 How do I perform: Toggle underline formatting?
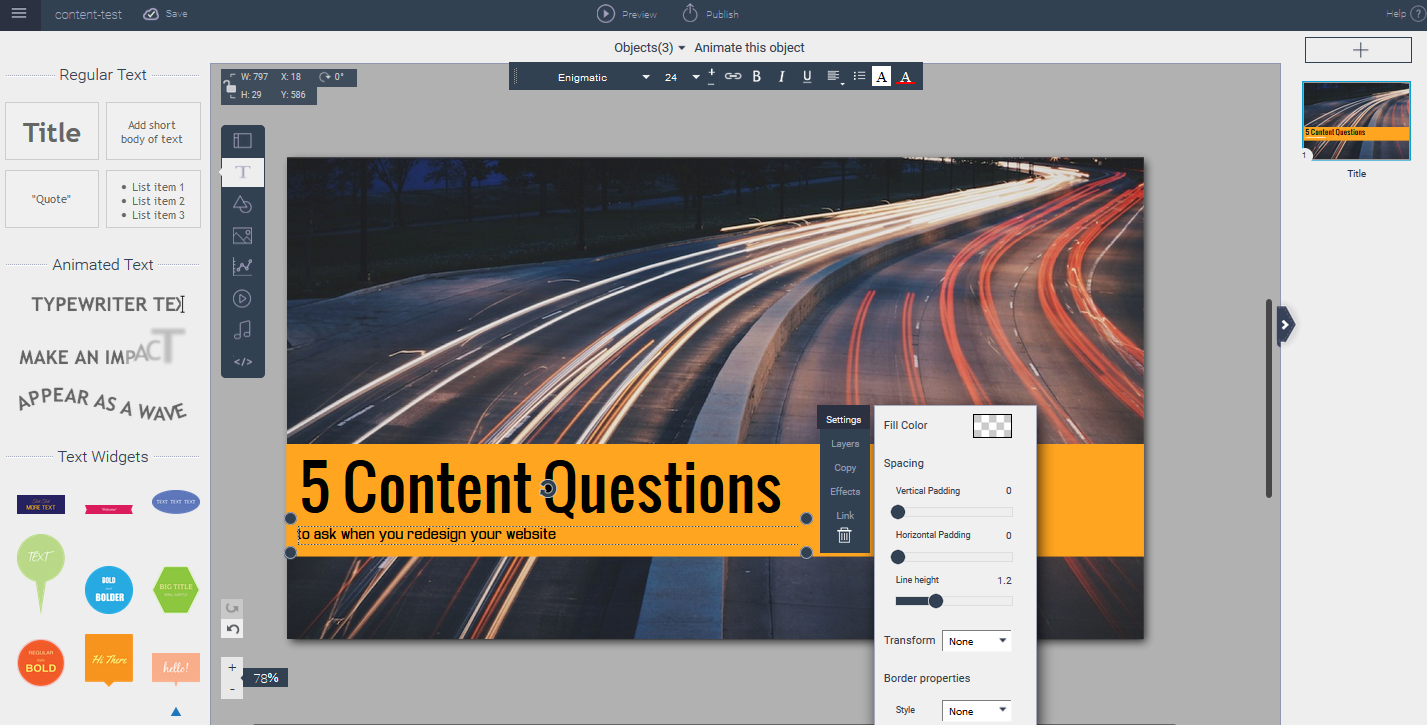pos(806,76)
